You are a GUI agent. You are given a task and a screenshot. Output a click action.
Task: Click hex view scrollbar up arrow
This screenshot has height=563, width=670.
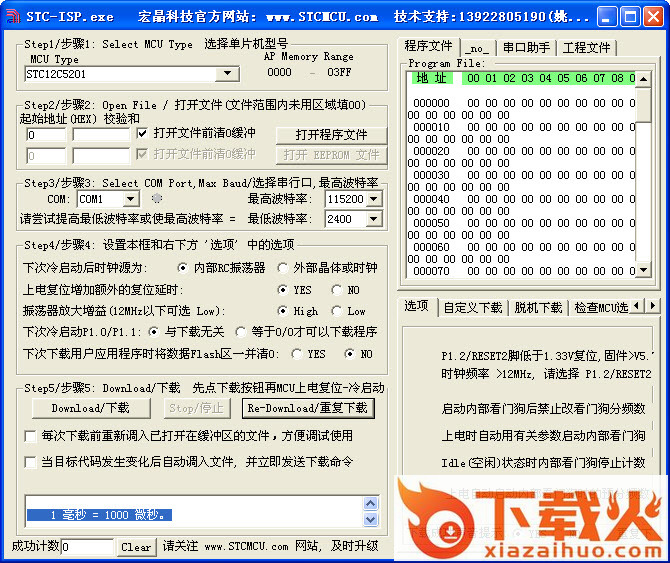(643, 79)
